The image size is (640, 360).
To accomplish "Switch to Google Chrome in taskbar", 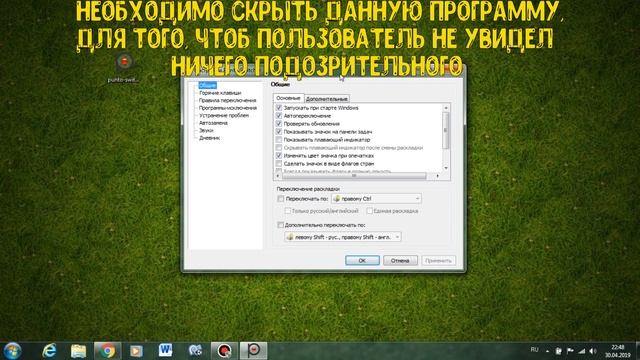I will 107,351.
